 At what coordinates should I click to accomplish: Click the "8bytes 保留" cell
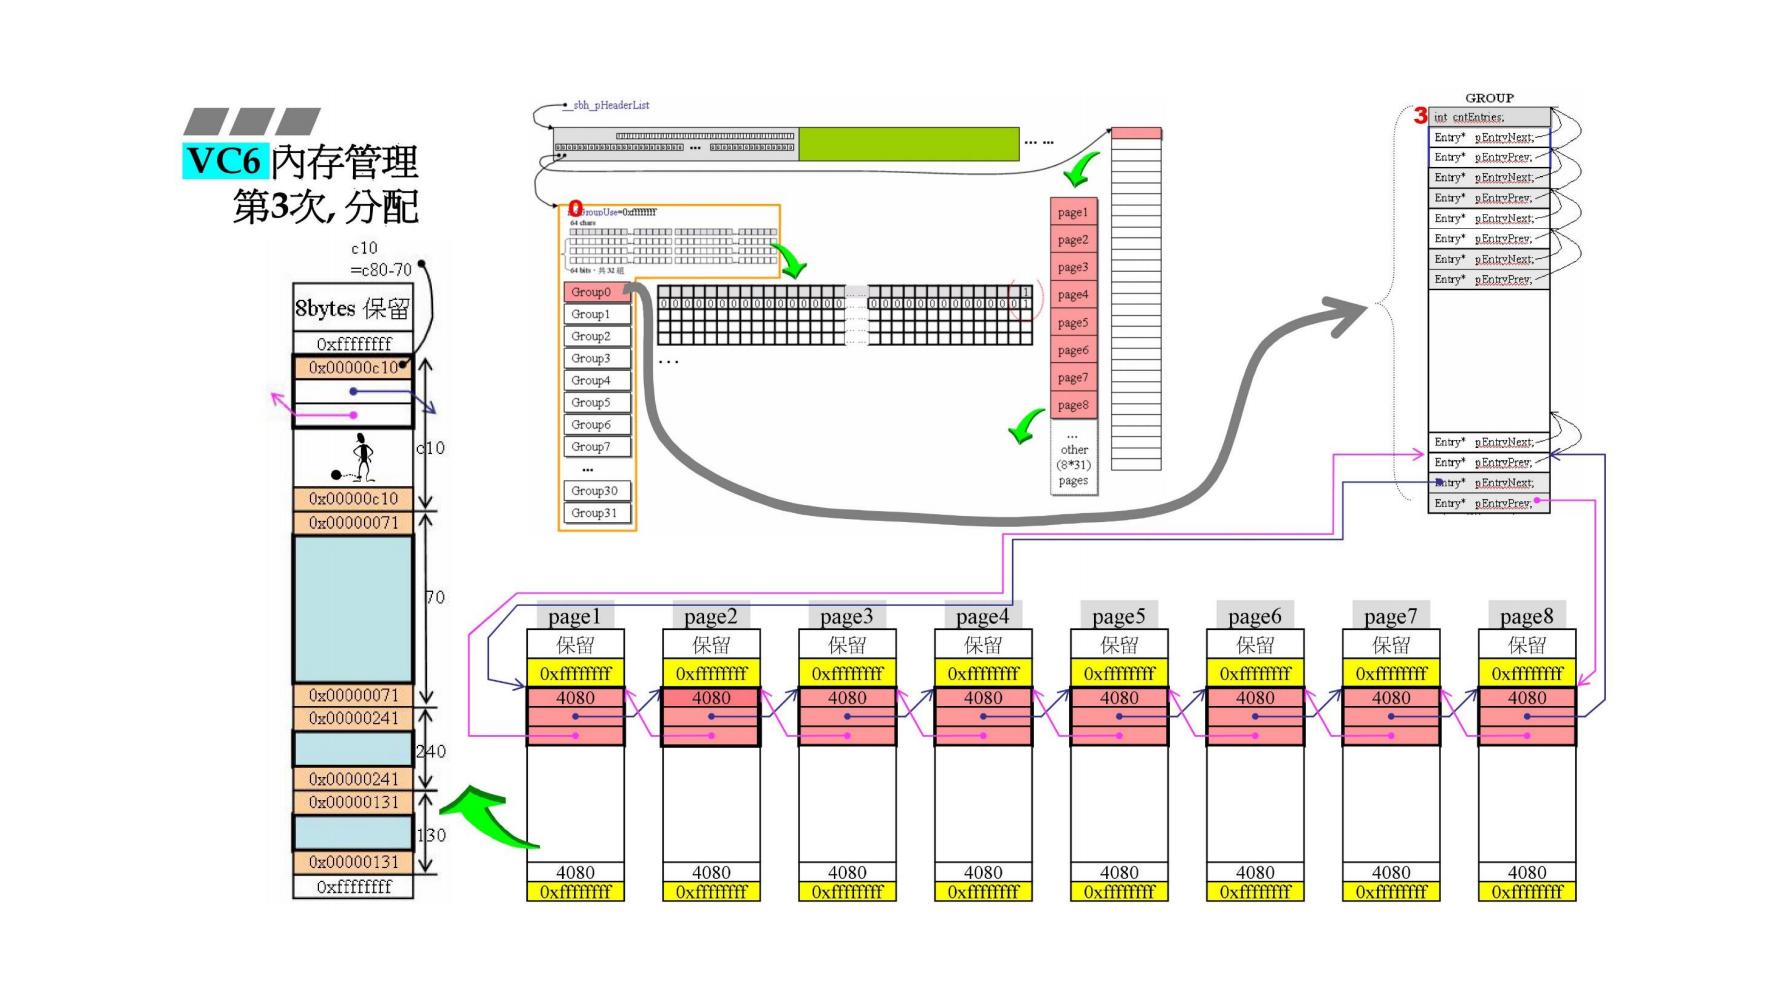[x=353, y=307]
